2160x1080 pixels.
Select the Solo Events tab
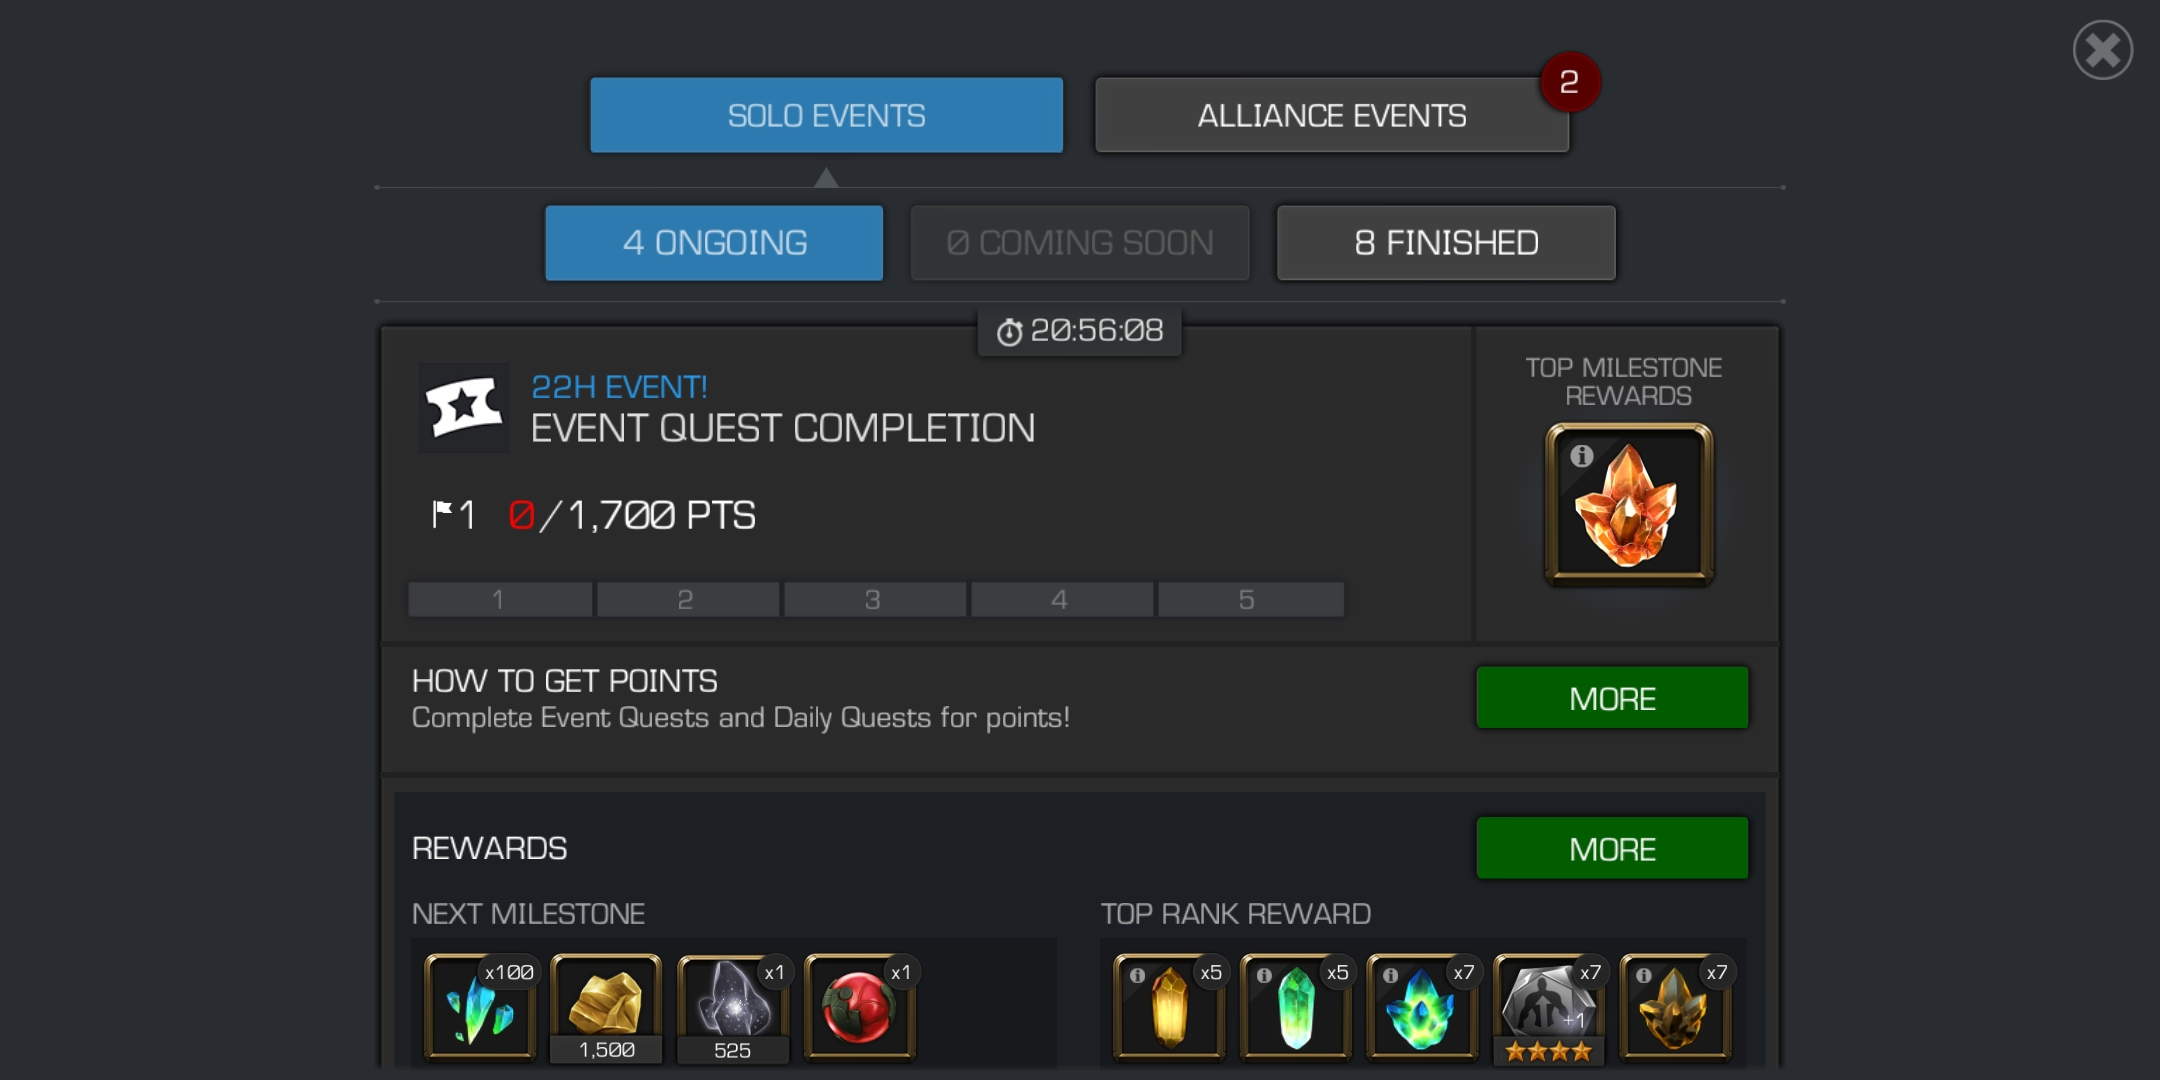826,115
